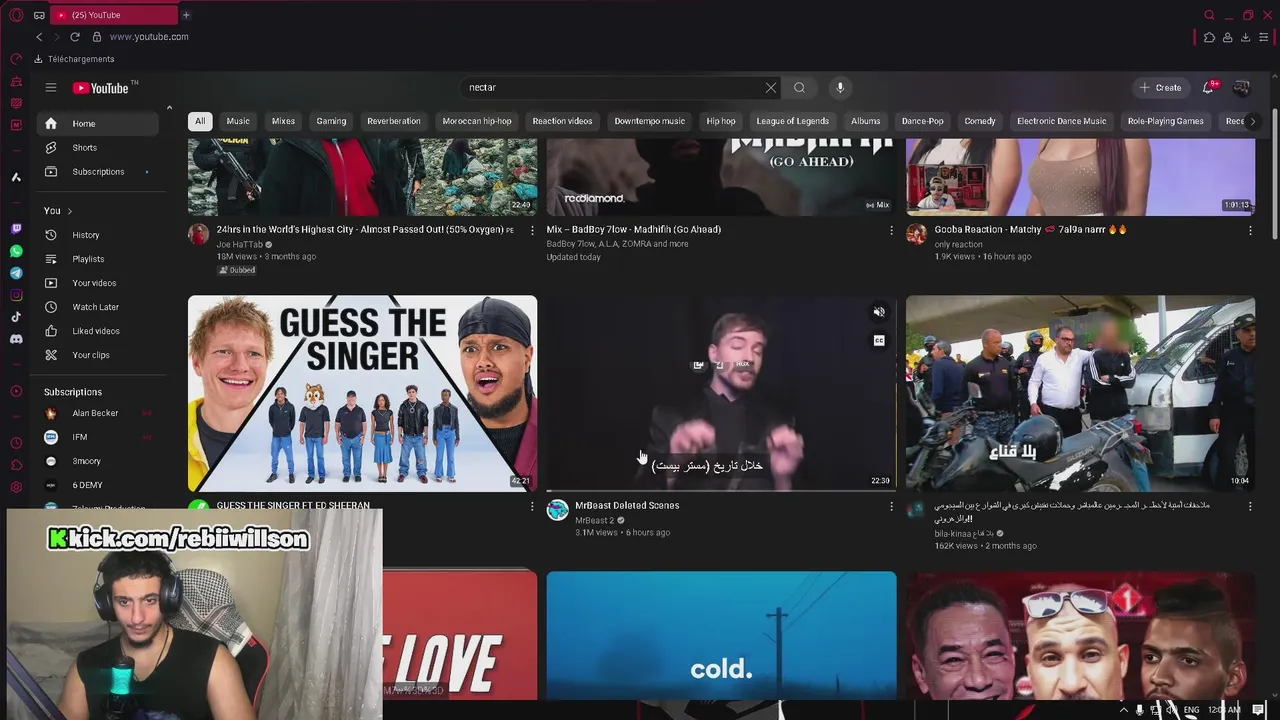The height and width of the screenshot is (720, 1280).
Task: Open the Guess The Singer thumbnail
Action: coord(362,393)
